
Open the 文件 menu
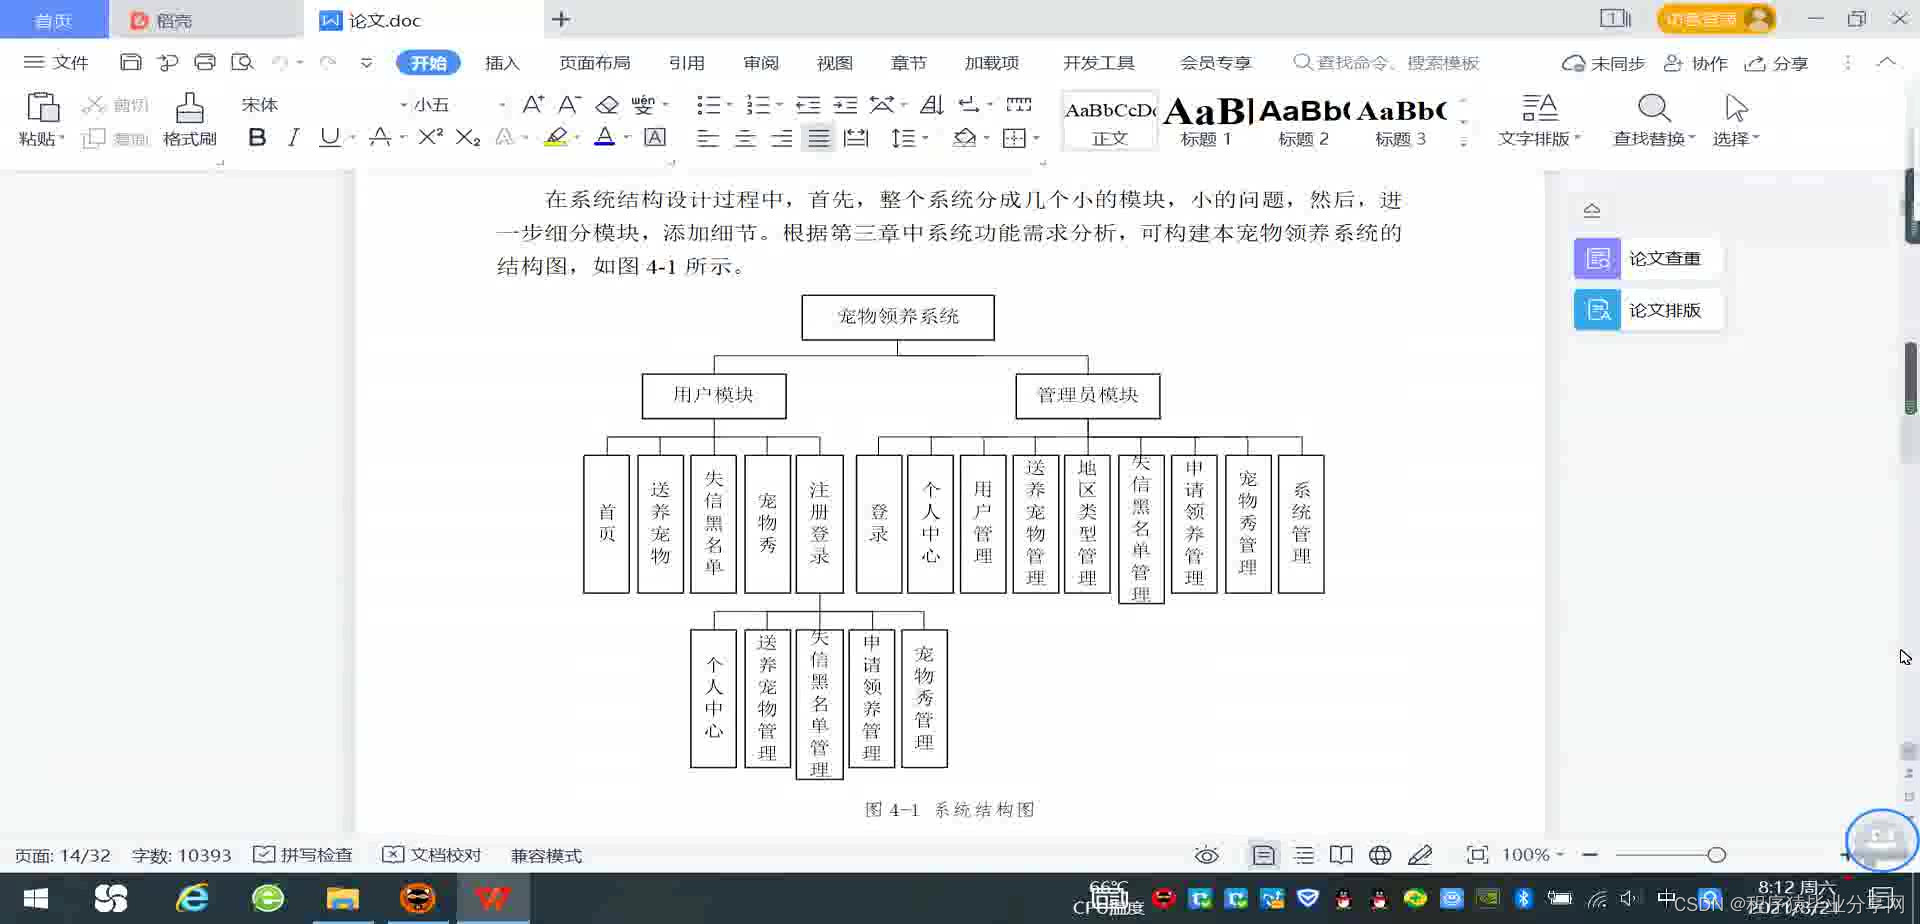[x=57, y=62]
